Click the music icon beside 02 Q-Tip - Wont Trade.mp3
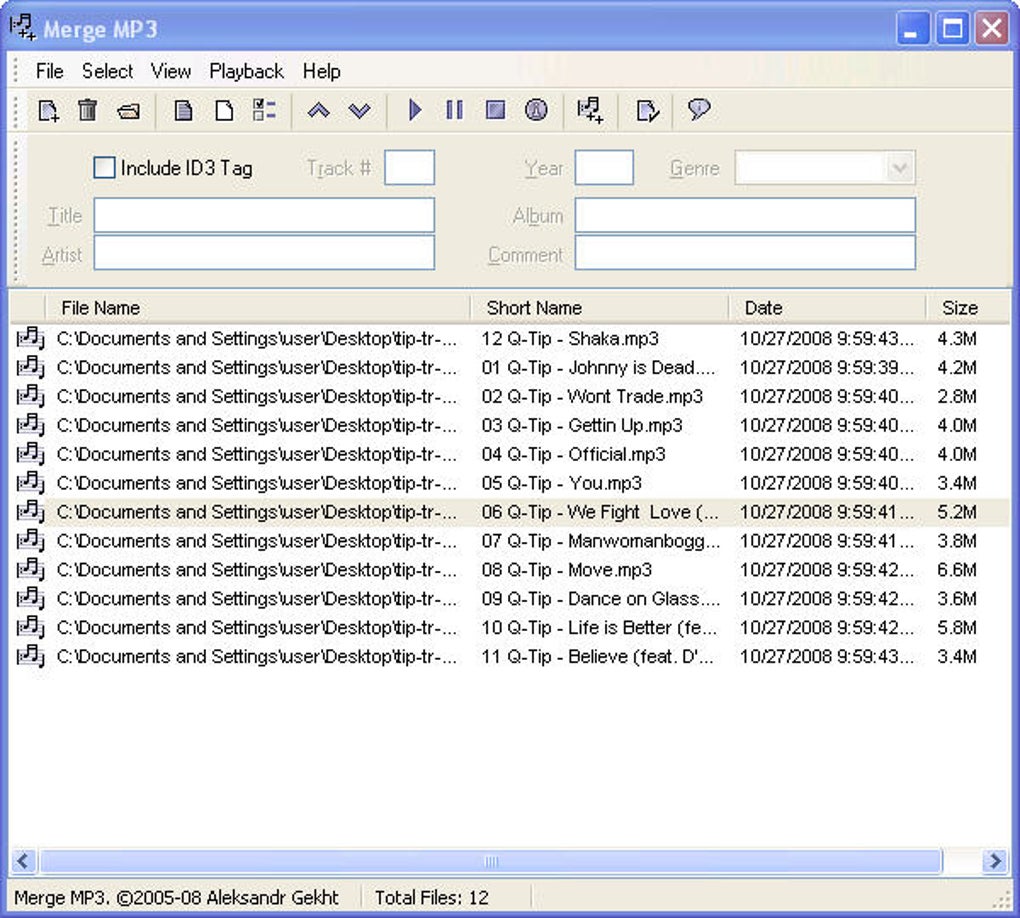The height and width of the screenshot is (918, 1020). tap(31, 396)
